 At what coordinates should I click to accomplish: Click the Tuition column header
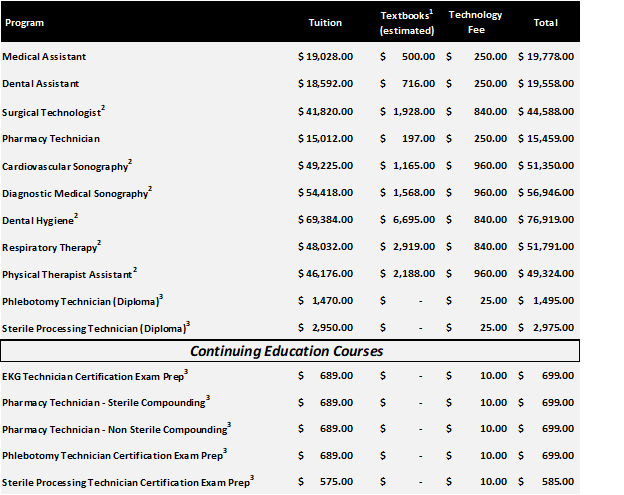coord(324,22)
